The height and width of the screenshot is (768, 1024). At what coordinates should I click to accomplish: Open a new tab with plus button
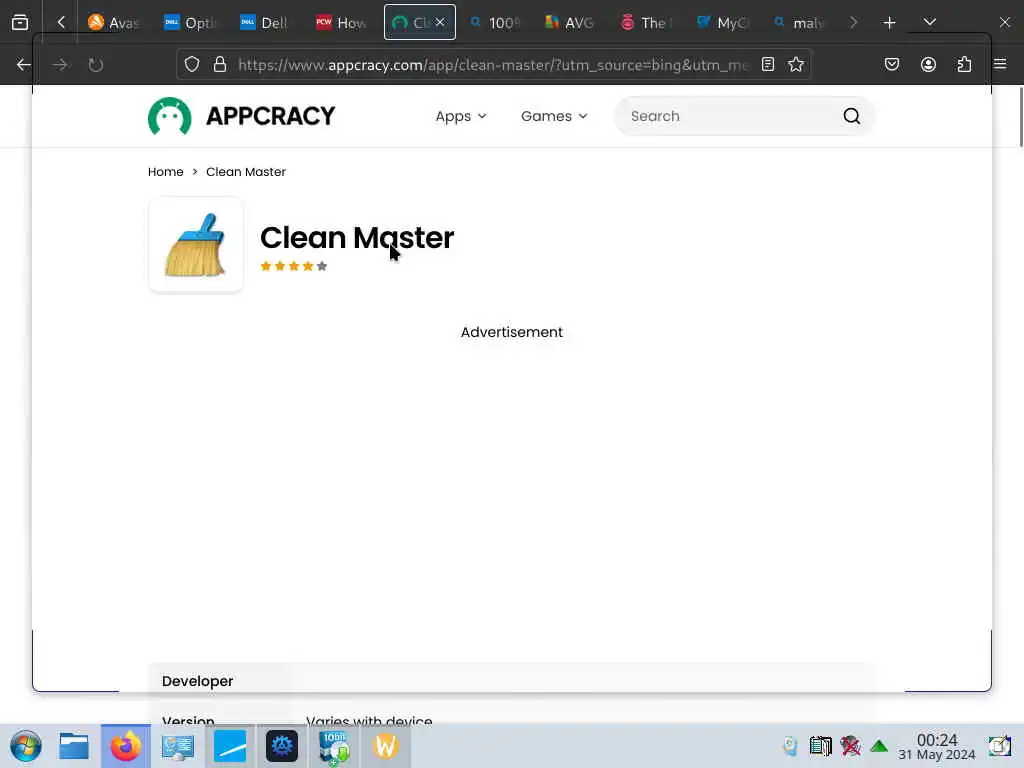pyautogui.click(x=889, y=22)
